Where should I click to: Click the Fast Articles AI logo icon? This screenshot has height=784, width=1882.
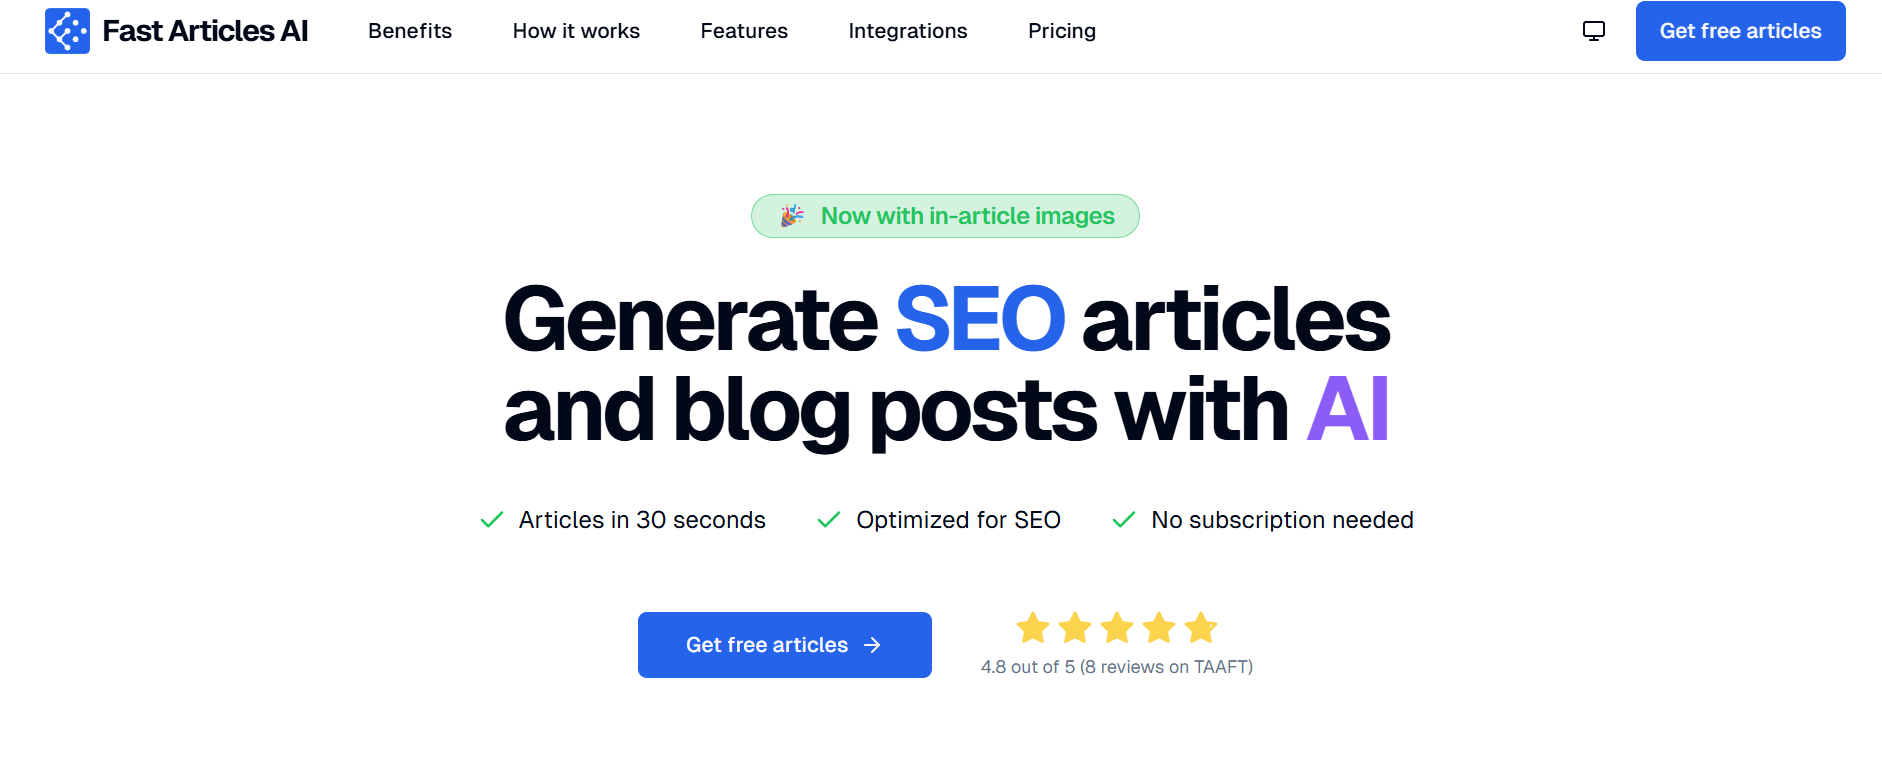pyautogui.click(x=67, y=31)
